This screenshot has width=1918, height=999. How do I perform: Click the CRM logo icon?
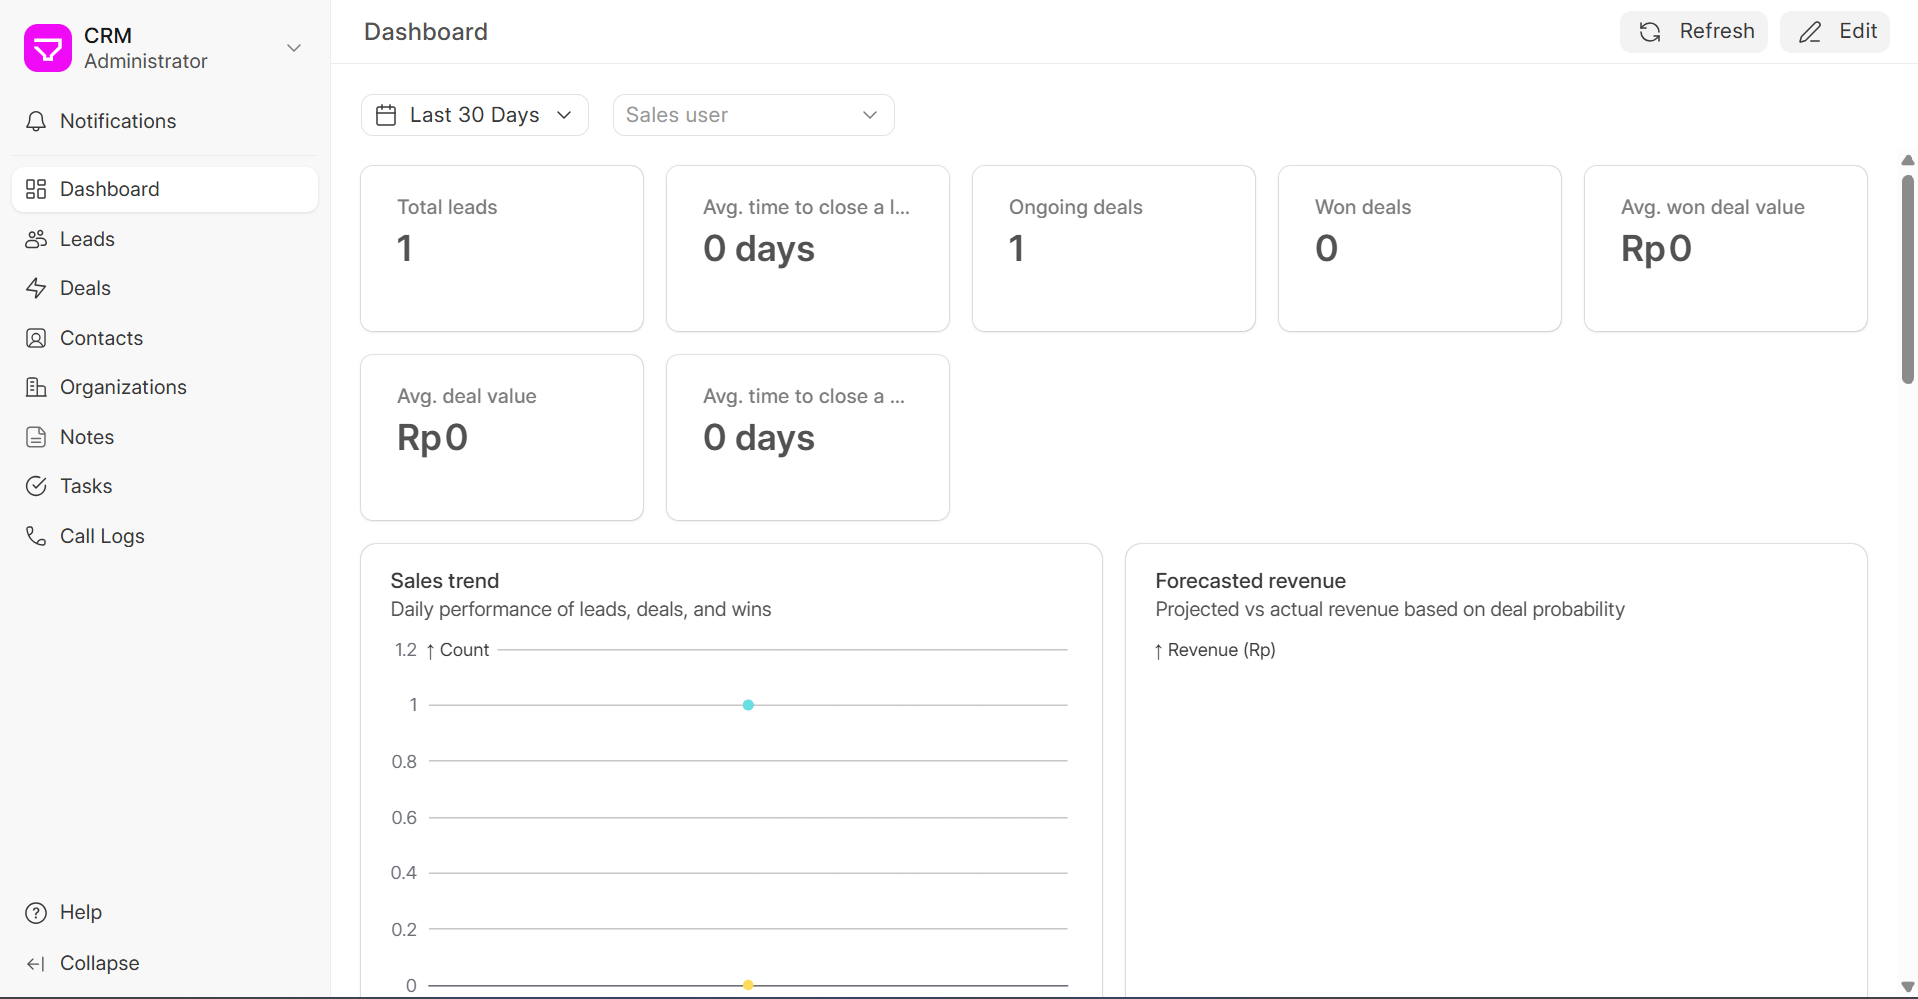pos(48,48)
